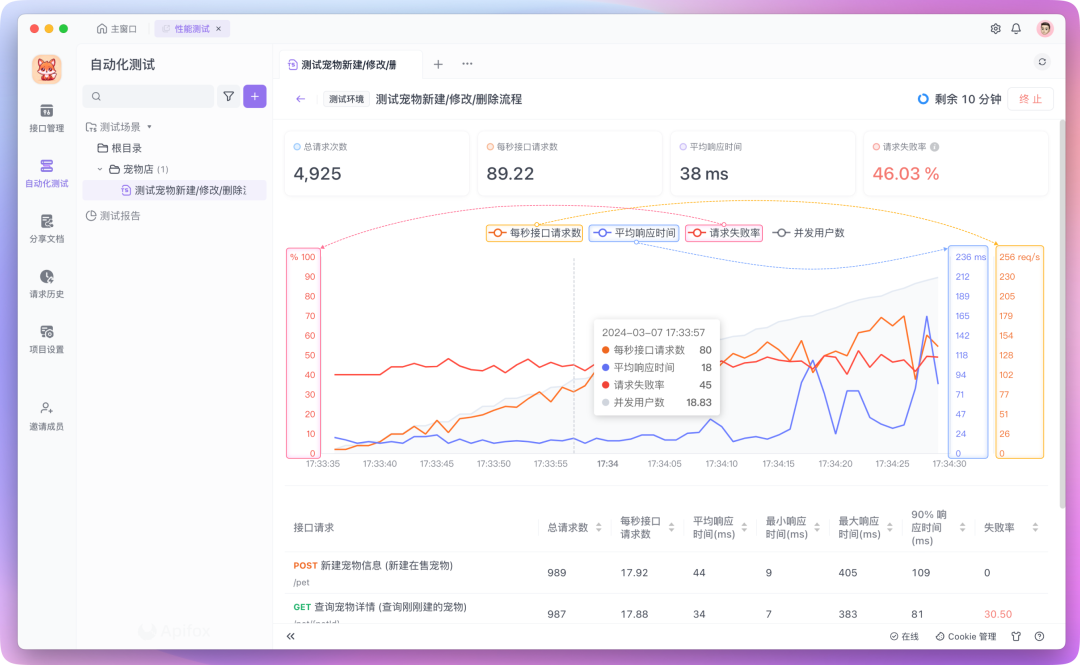Open the 根目录 folder
This screenshot has height=665, width=1080.
[x=119, y=148]
